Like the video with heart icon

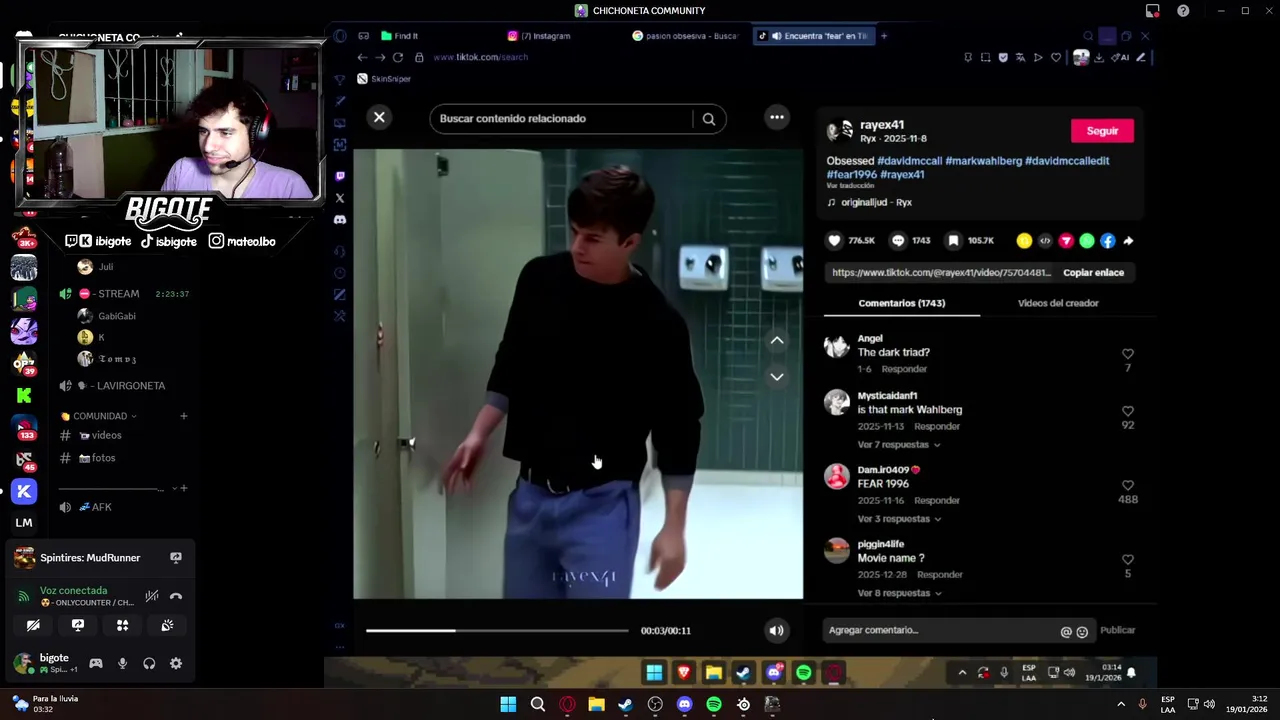[x=834, y=241]
